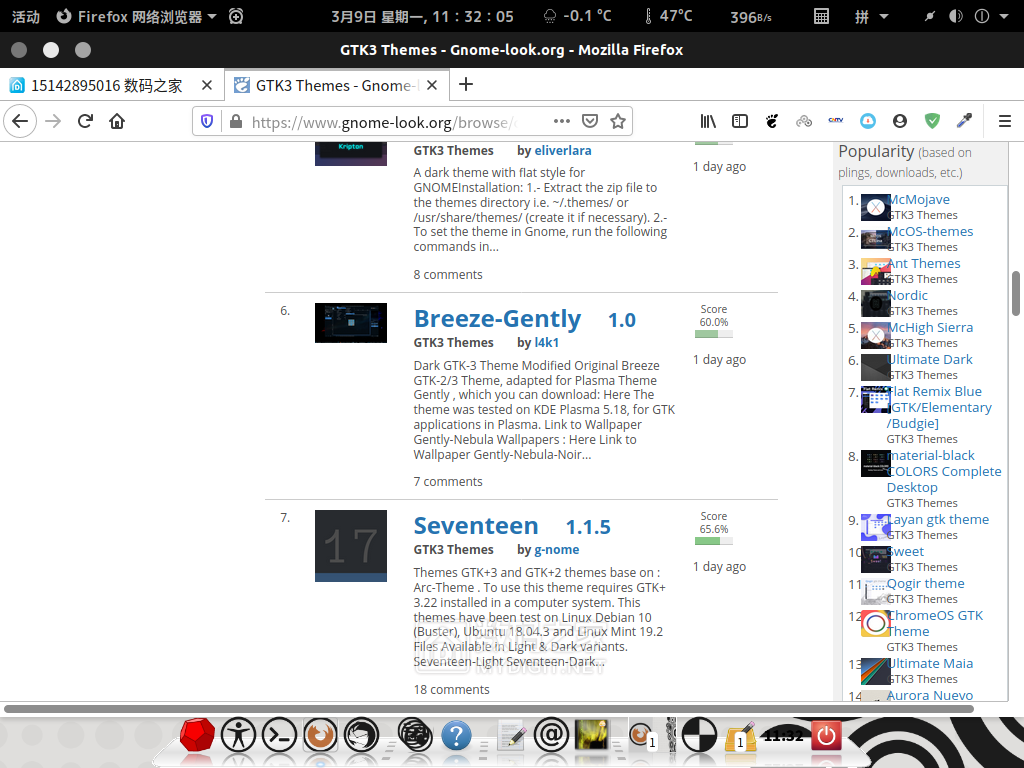Open the Firefox hamburger menu
1024x768 pixels.
1004,121
